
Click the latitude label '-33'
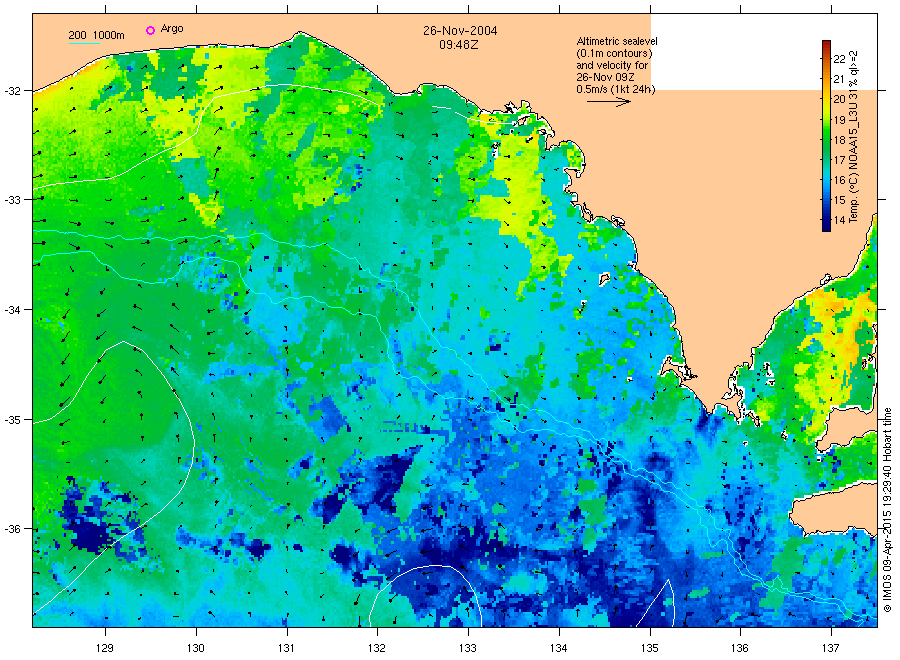coord(13,200)
